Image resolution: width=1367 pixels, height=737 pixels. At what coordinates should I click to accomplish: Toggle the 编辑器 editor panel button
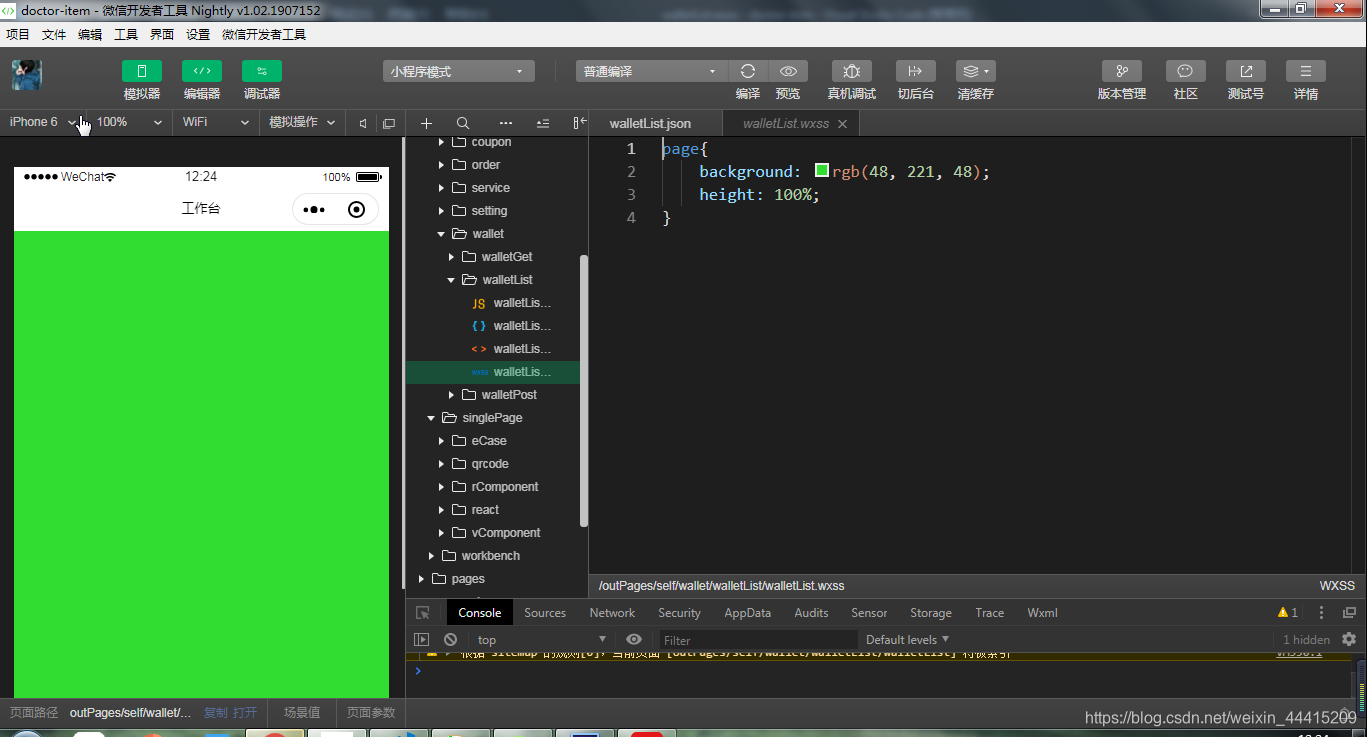tap(202, 71)
